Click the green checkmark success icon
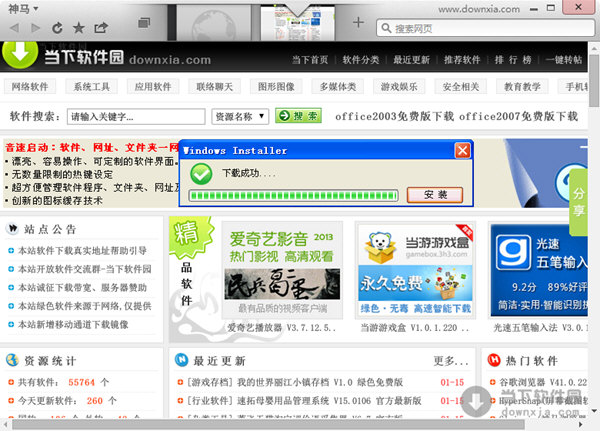Viewport: 600px width, 431px height. point(201,174)
